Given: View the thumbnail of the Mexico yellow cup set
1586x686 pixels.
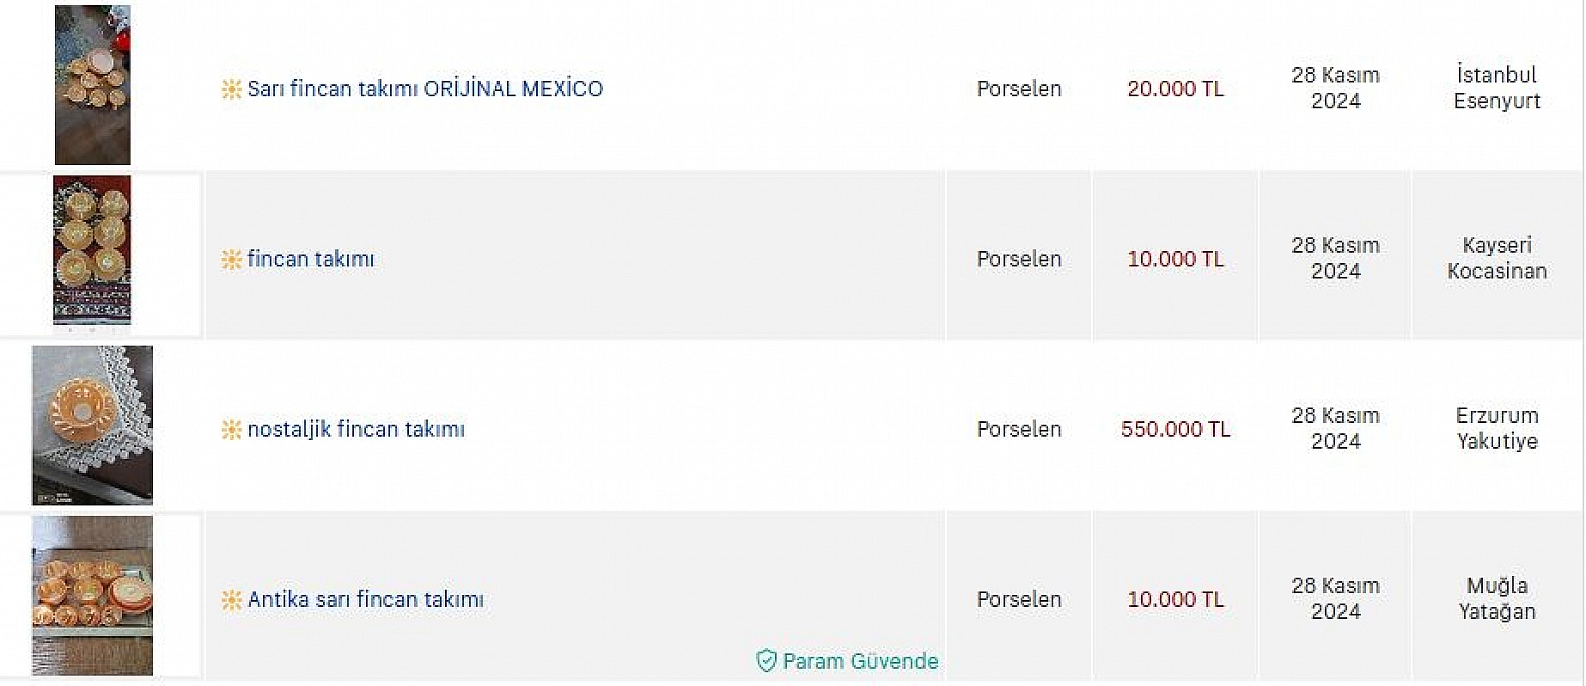Looking at the screenshot, I should [92, 85].
